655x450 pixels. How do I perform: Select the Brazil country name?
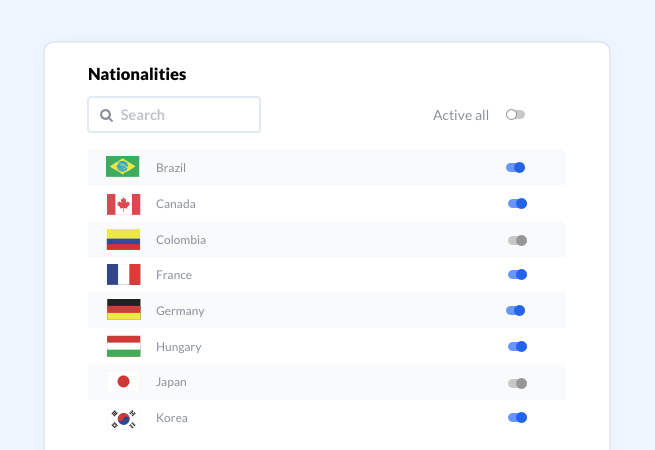tap(171, 168)
